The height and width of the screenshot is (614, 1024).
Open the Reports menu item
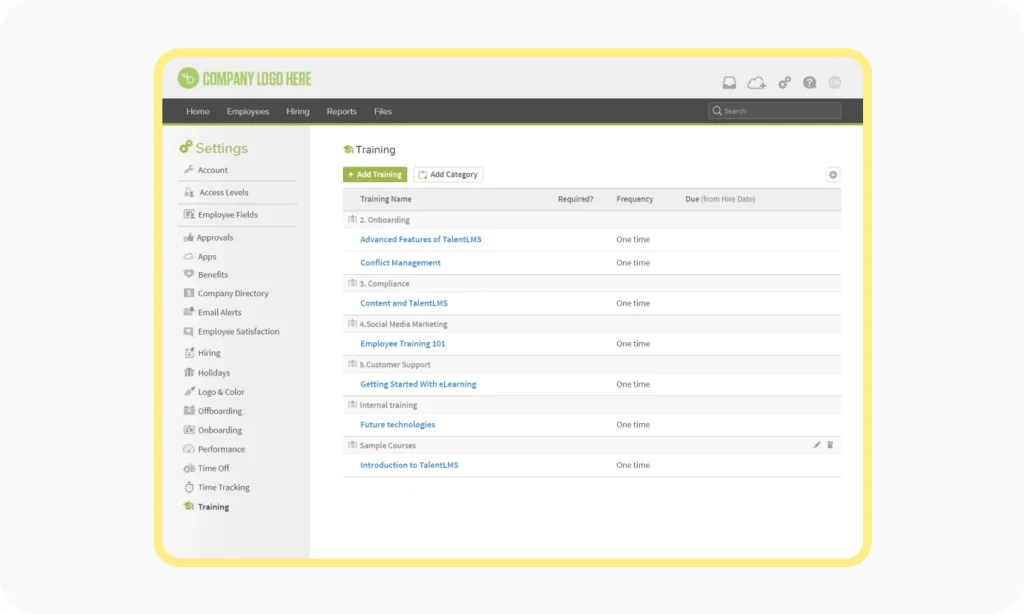(341, 111)
